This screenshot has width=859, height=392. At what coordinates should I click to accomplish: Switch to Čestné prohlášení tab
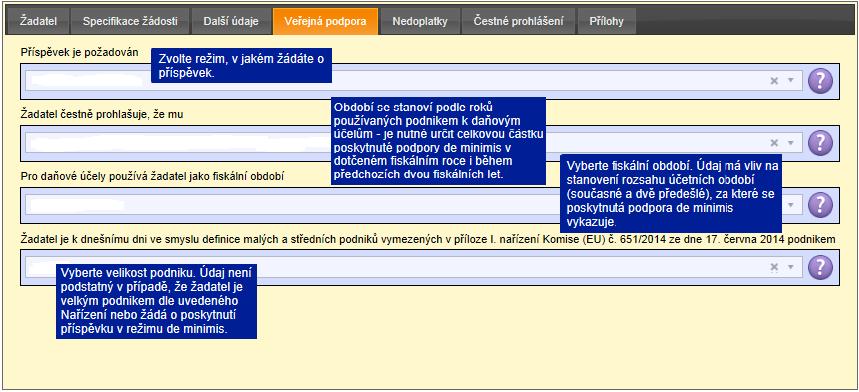pos(518,21)
